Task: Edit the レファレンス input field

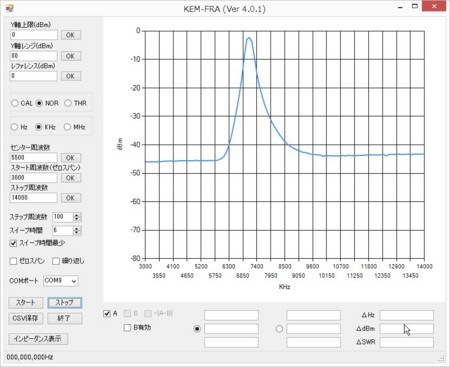Action: tap(34, 76)
